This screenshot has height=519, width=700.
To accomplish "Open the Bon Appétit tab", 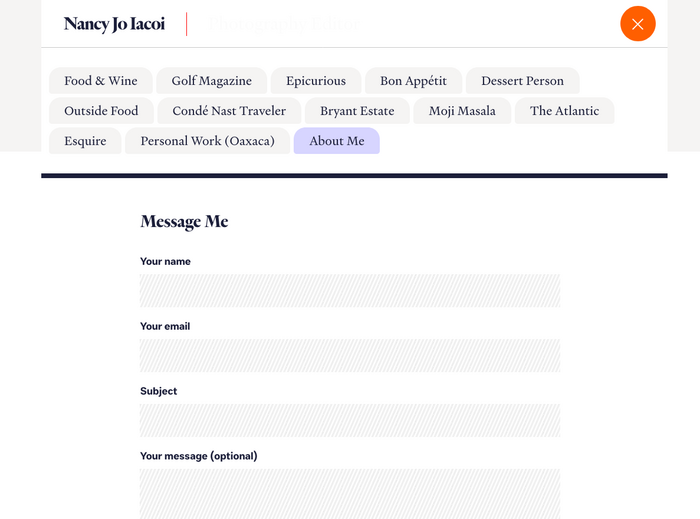I will [413, 81].
